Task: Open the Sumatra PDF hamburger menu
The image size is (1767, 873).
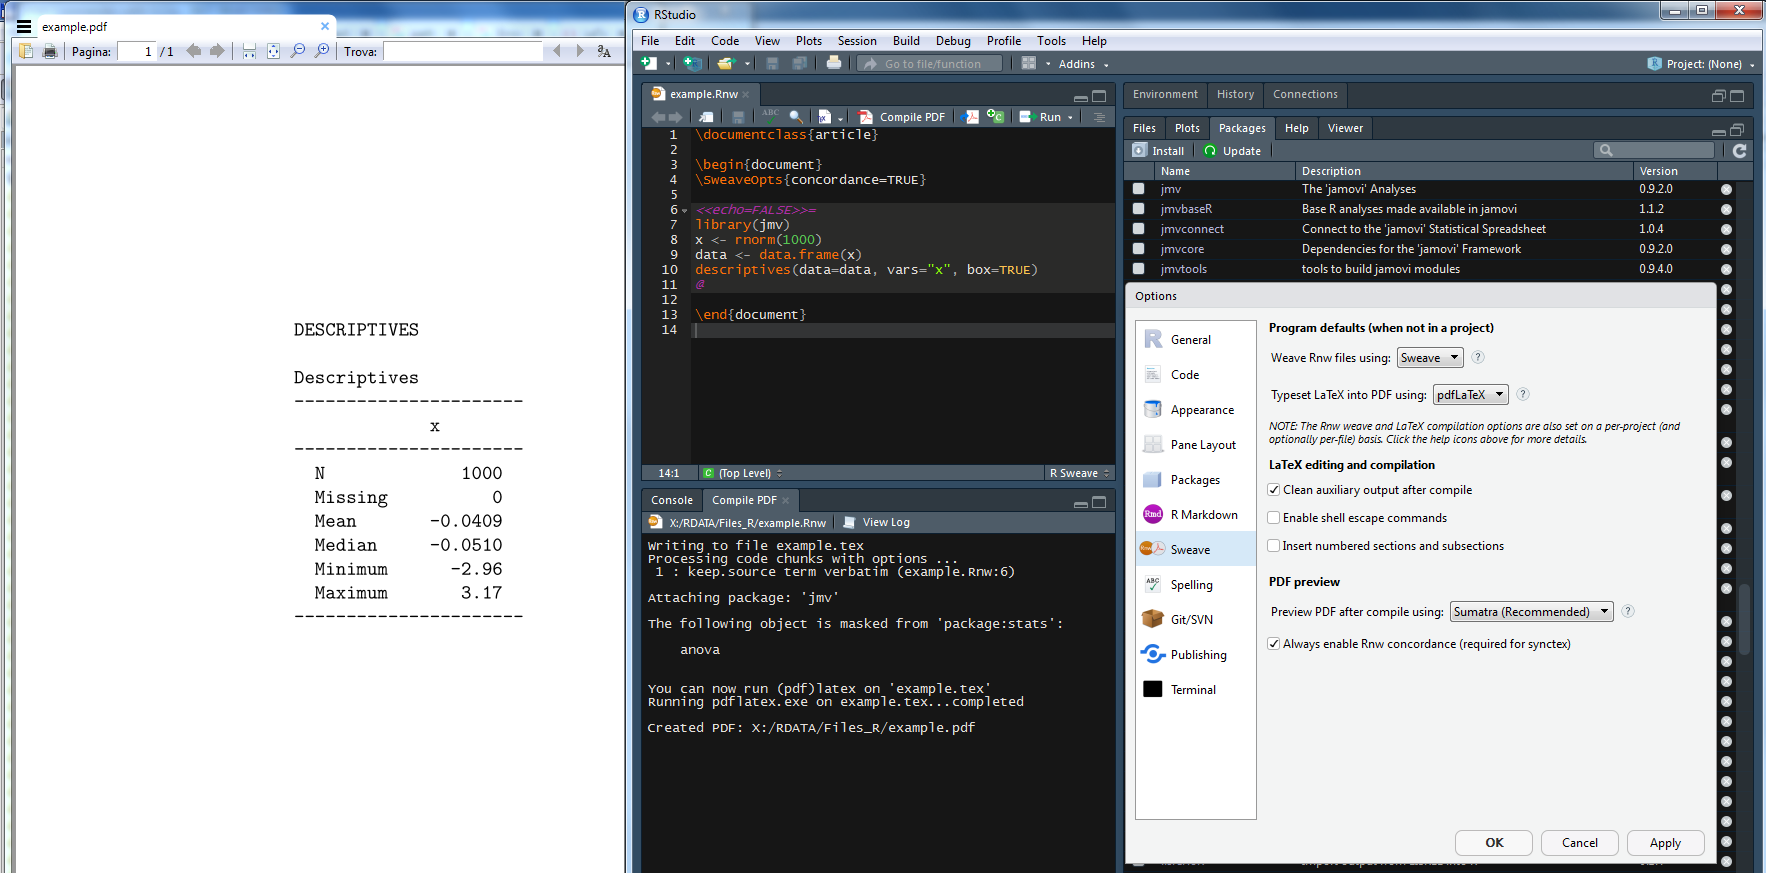Action: [x=24, y=27]
